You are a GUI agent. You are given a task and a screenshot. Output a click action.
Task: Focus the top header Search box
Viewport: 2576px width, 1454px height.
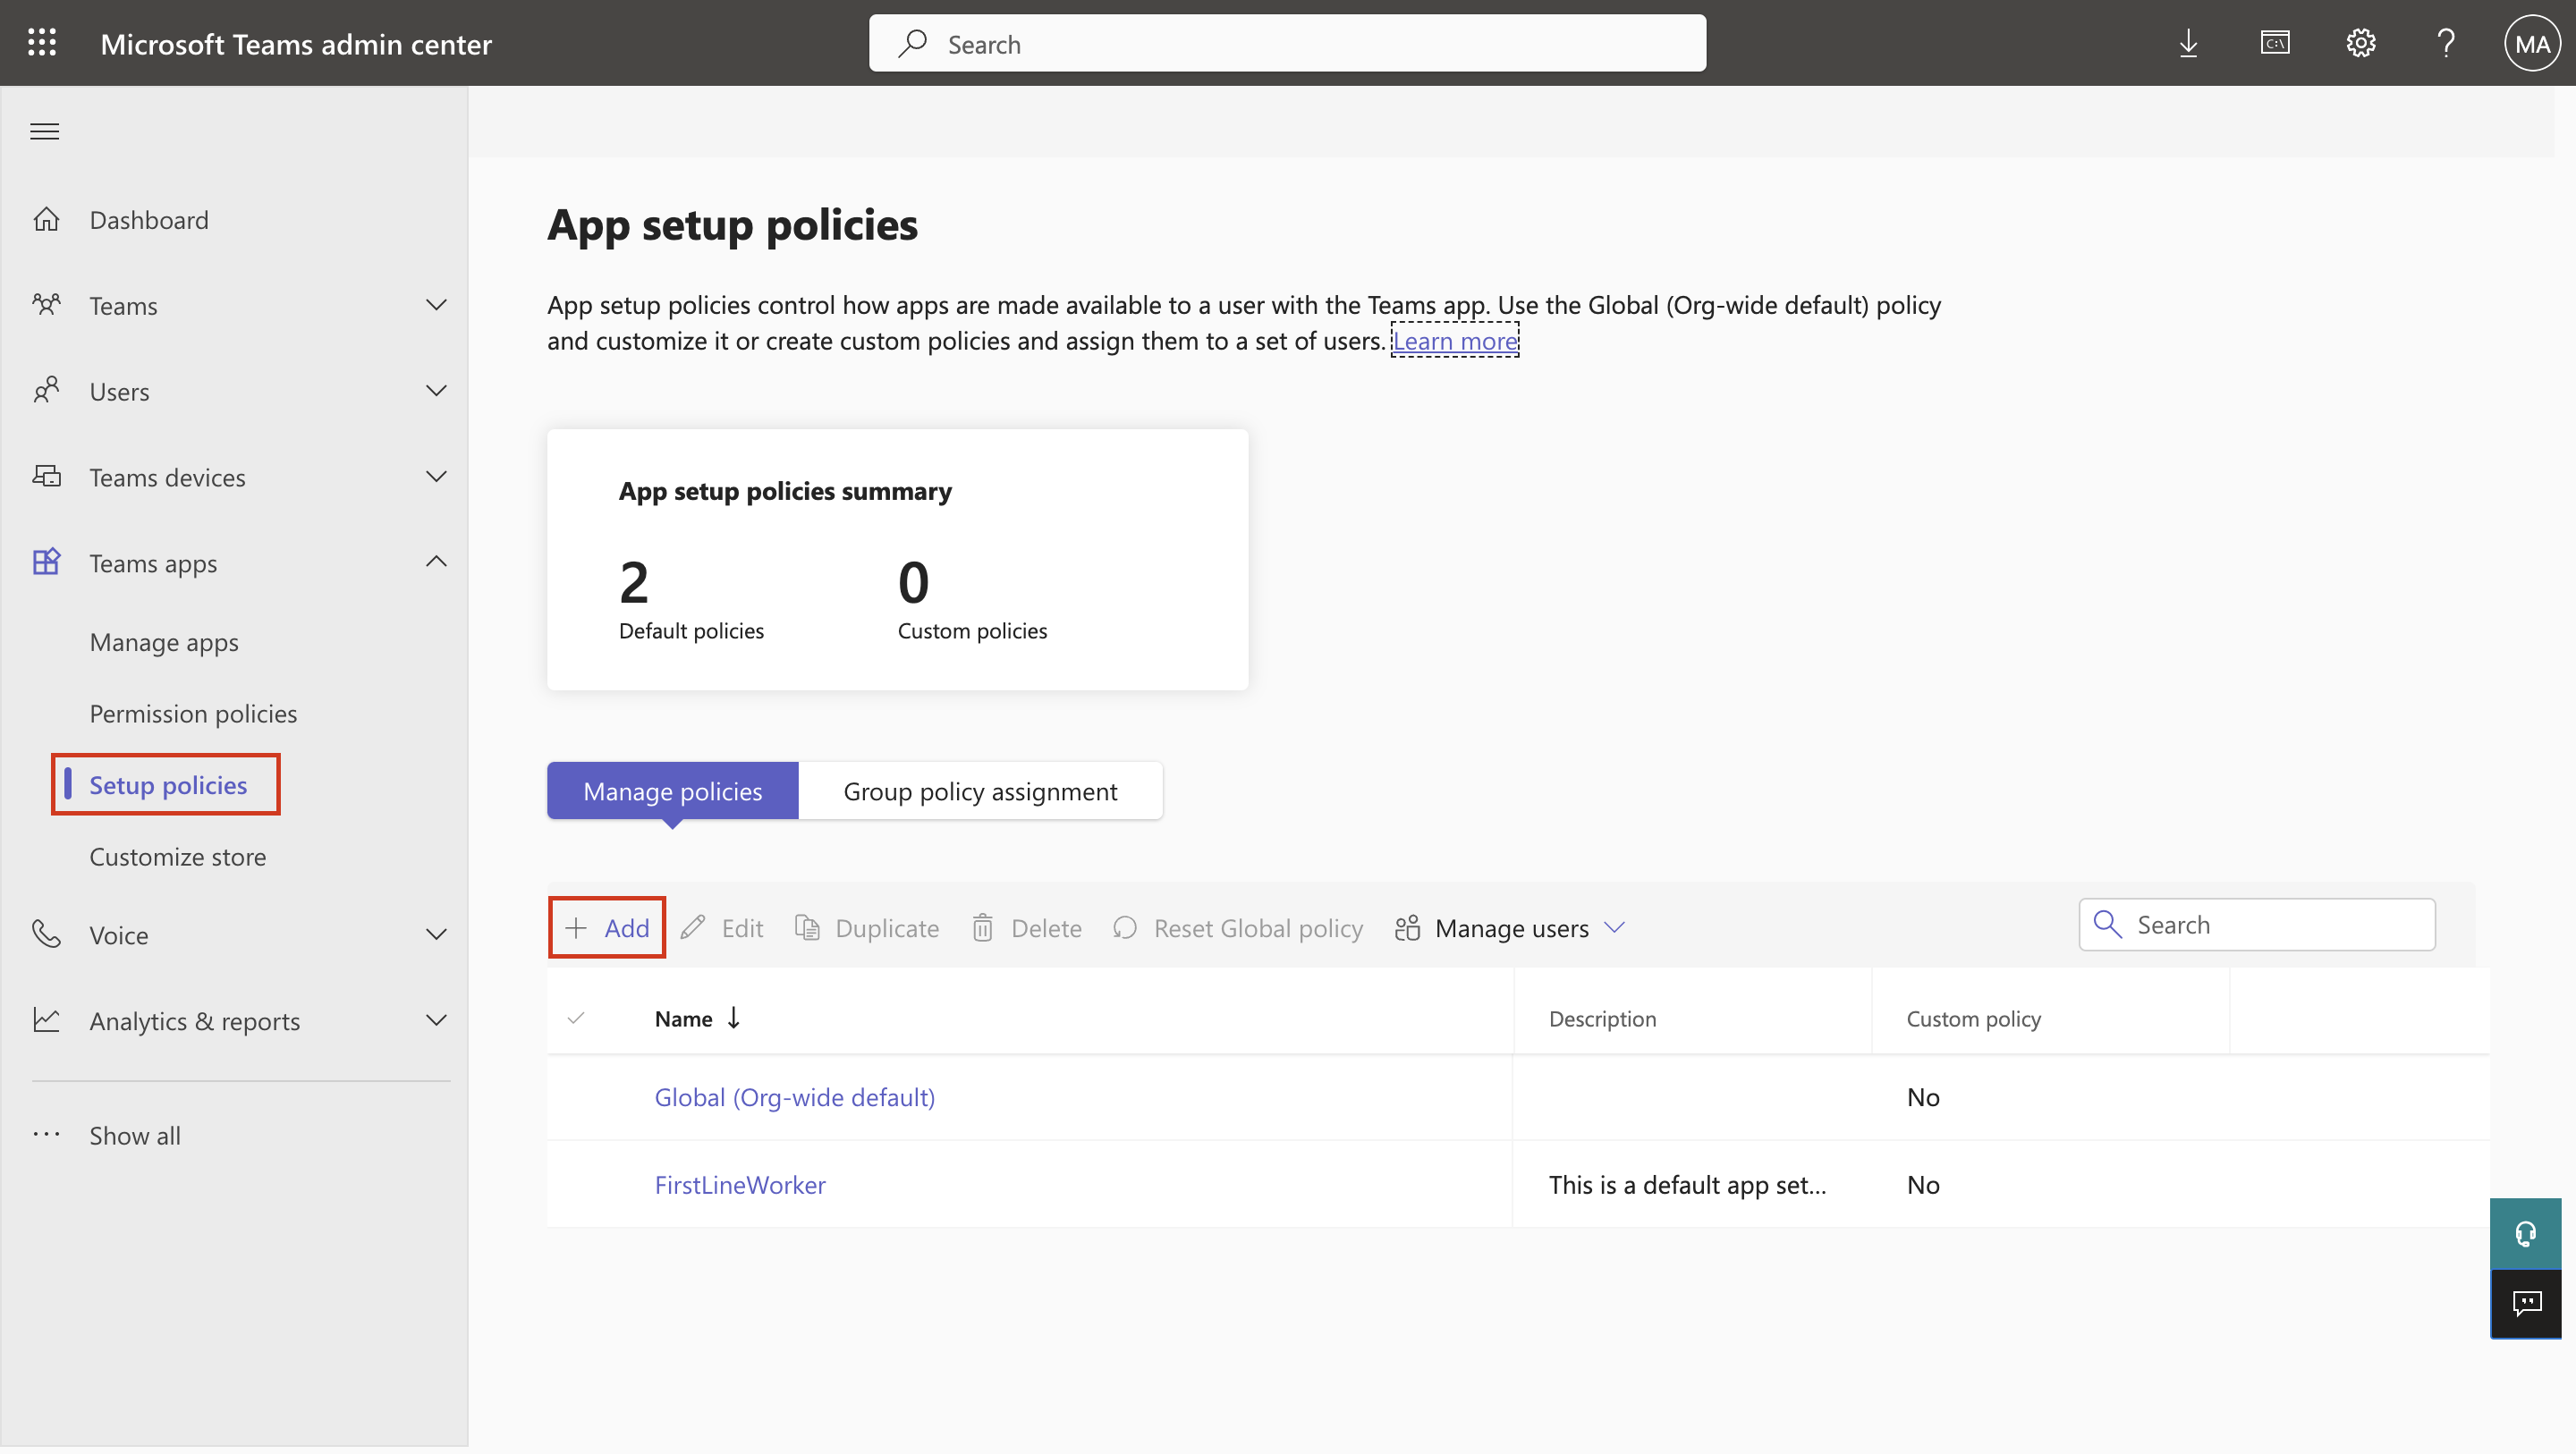click(x=1287, y=43)
